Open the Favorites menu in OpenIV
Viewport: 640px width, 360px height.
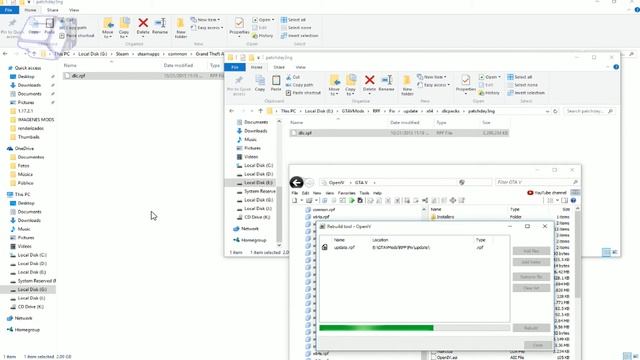click(x=347, y=193)
